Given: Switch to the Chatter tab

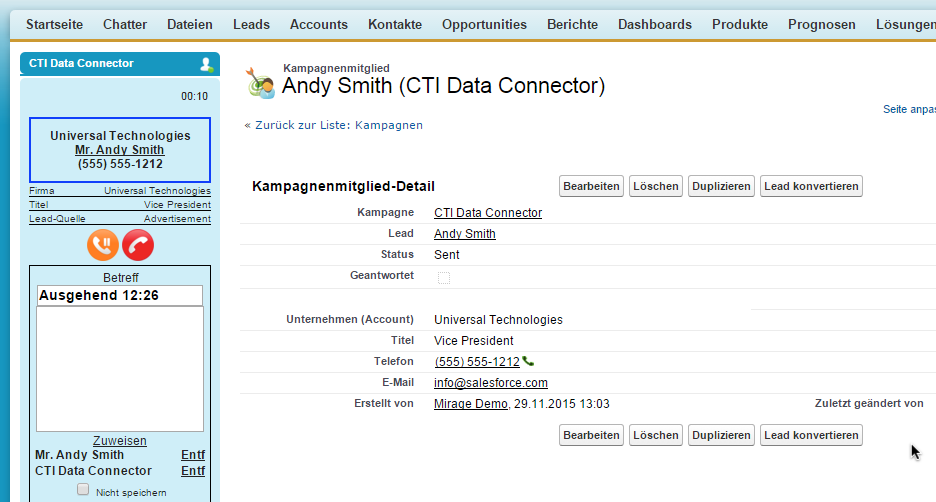Looking at the screenshot, I should [125, 24].
